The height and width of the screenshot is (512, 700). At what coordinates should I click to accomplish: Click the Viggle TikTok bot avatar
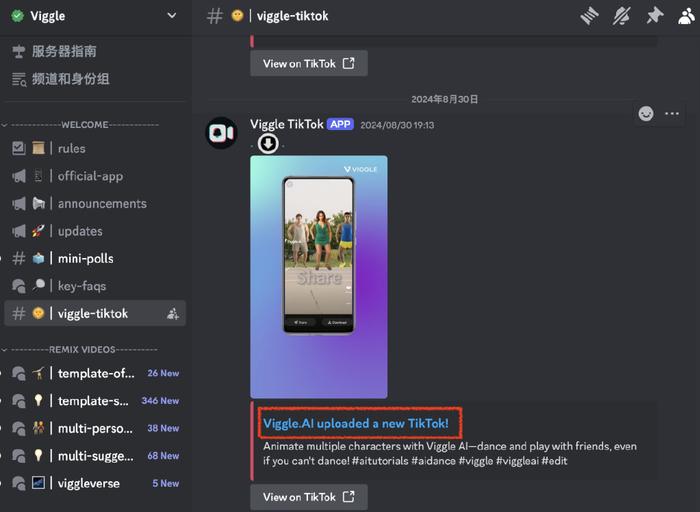coord(221,133)
